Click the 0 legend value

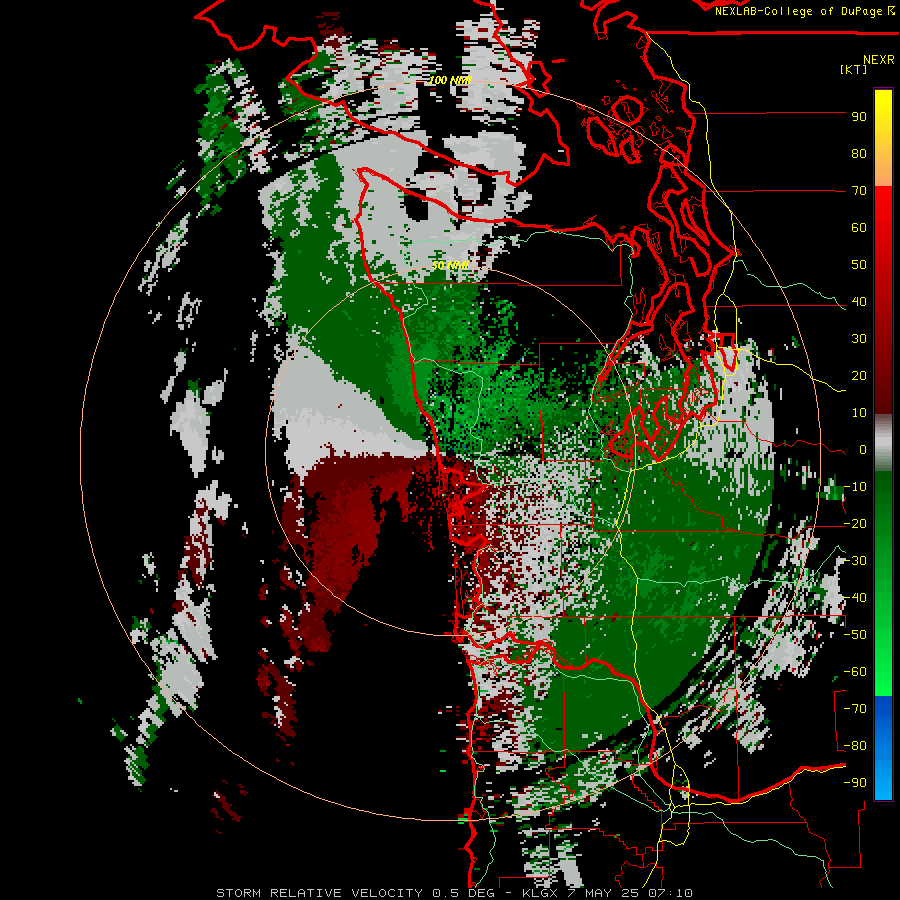point(863,449)
